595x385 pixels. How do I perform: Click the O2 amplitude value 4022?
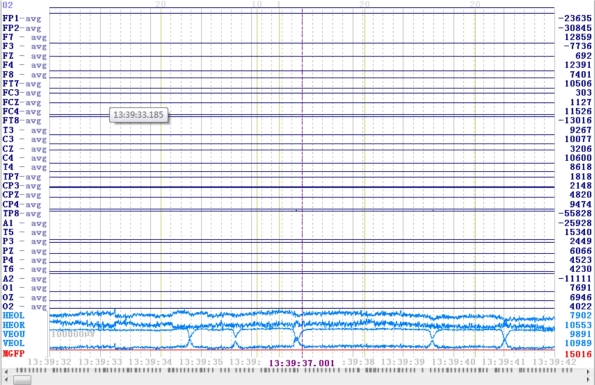pos(581,306)
